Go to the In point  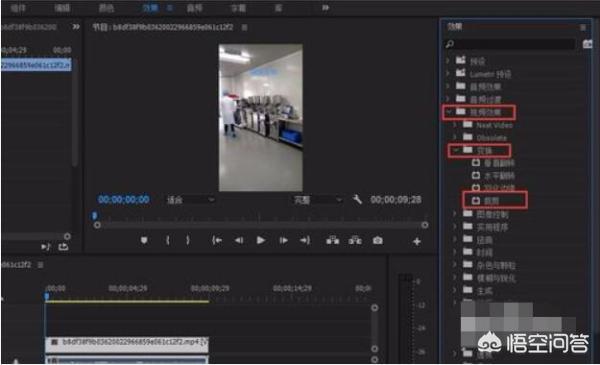pos(217,240)
